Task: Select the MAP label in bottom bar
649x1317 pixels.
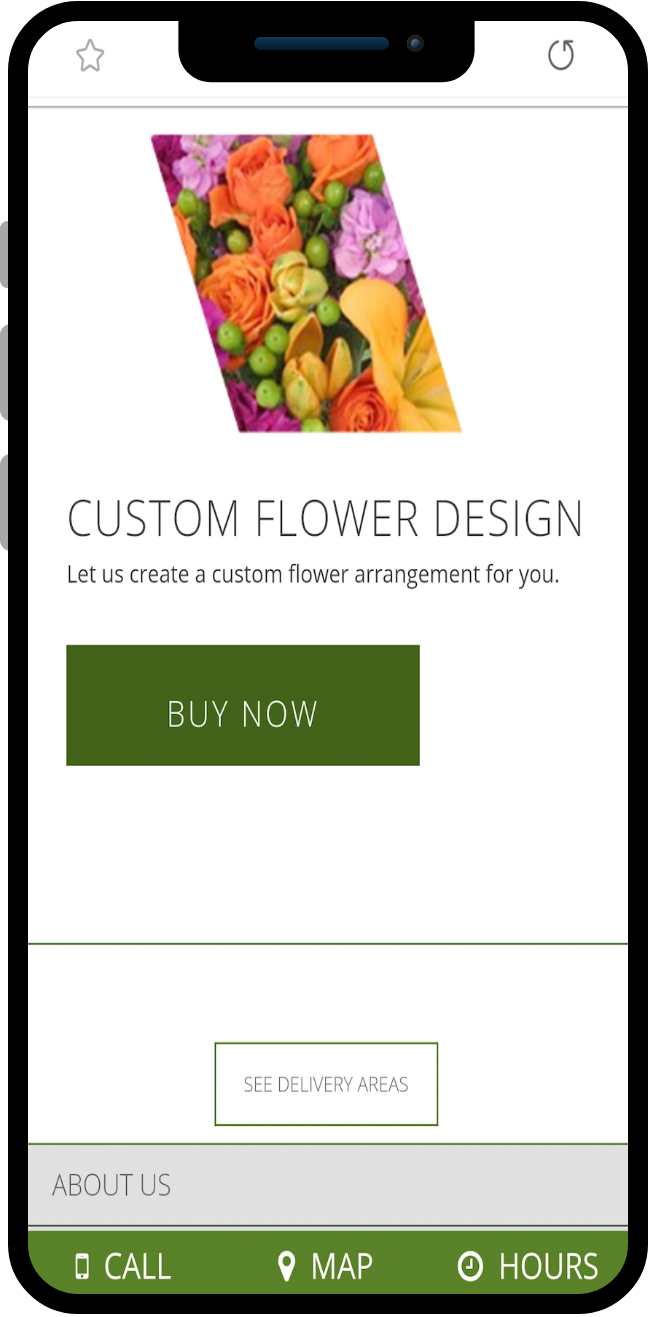Action: coord(342,1267)
